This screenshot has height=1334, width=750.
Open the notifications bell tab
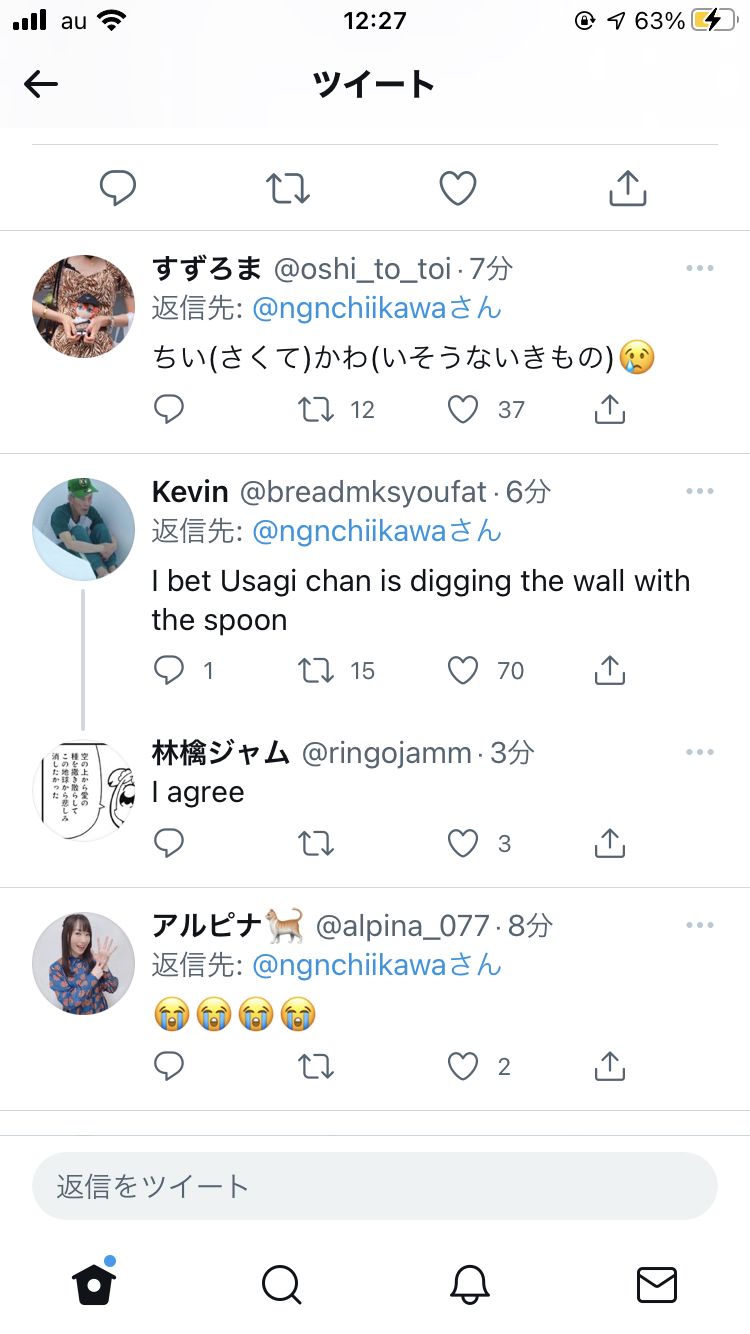tap(469, 1284)
